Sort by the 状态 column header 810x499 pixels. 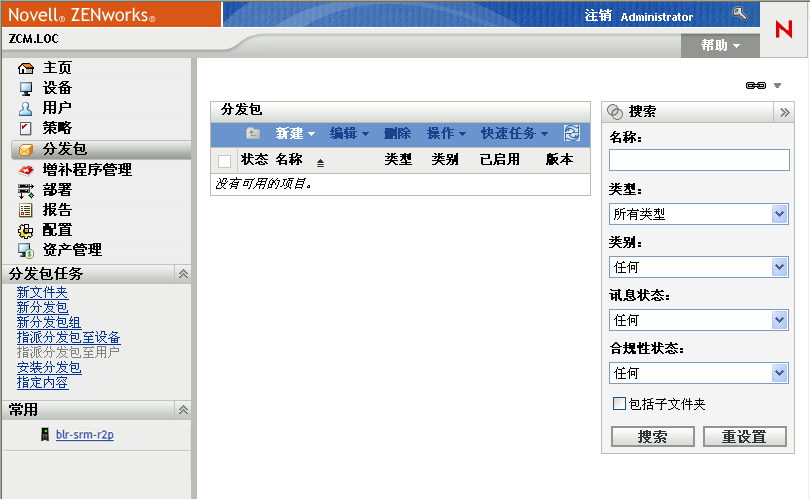coord(254,159)
